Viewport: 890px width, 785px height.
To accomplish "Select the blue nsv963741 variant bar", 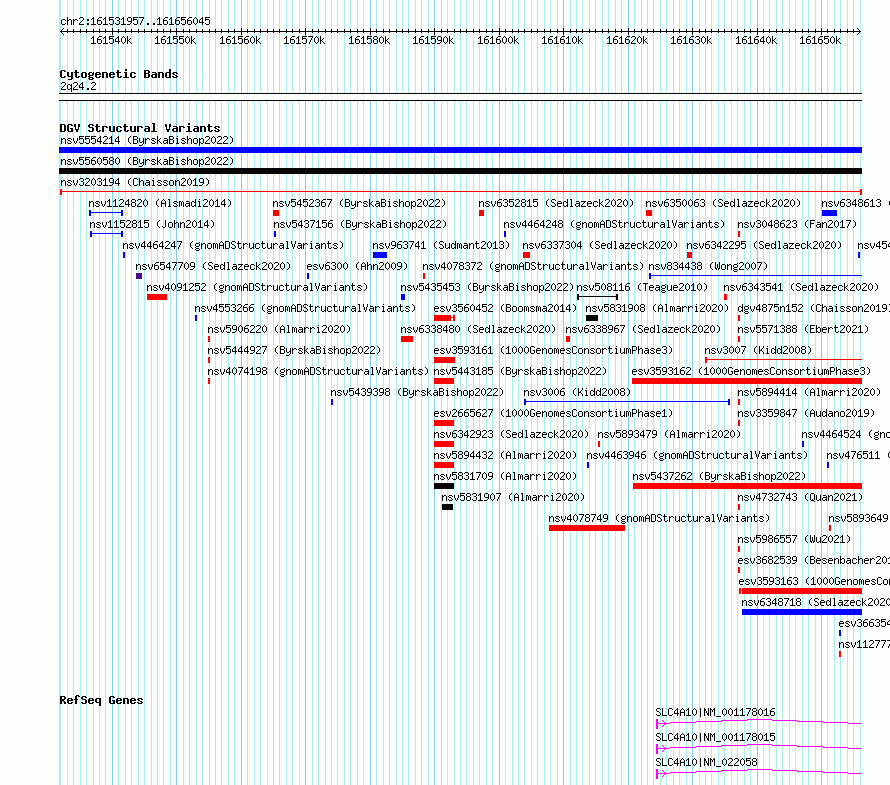I will 380,255.
